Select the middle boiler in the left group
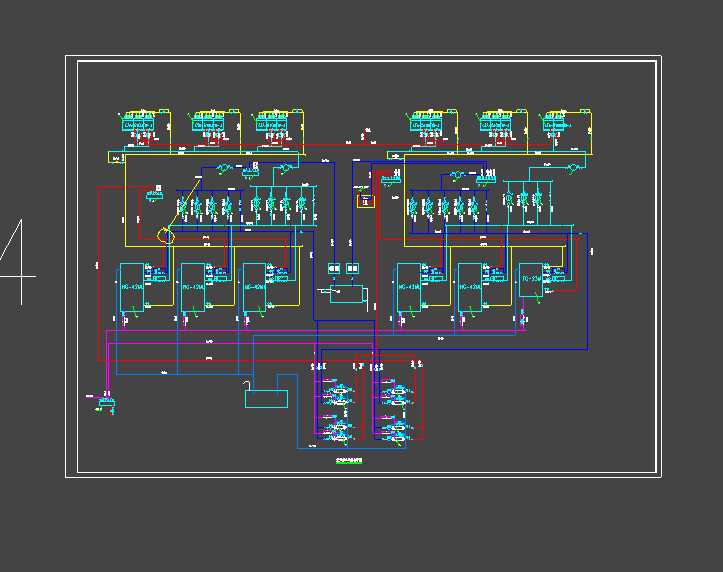 point(194,287)
